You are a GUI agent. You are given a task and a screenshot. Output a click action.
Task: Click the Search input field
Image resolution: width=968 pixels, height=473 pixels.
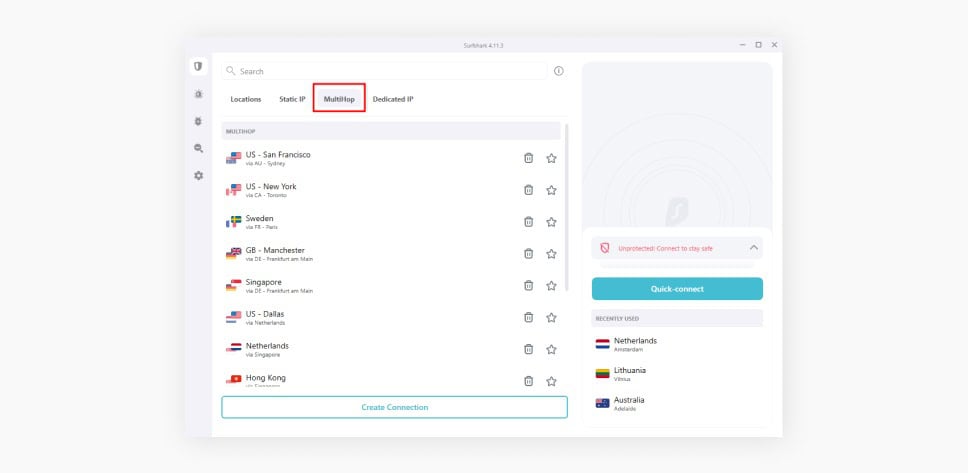click(x=384, y=71)
